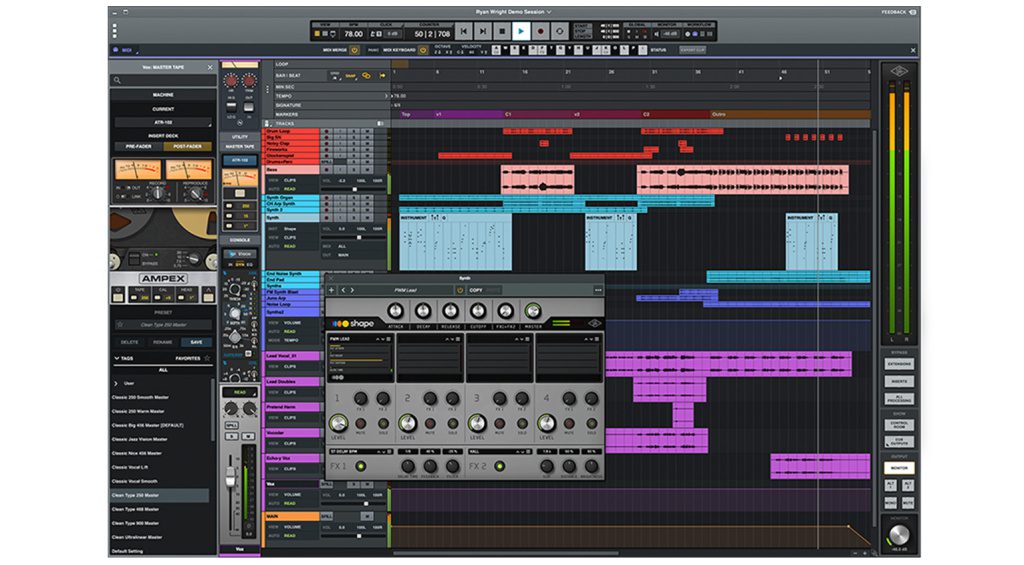Screen dimensions: 1024x565
Task: Click the search icon in the browser panel
Action: (119, 81)
